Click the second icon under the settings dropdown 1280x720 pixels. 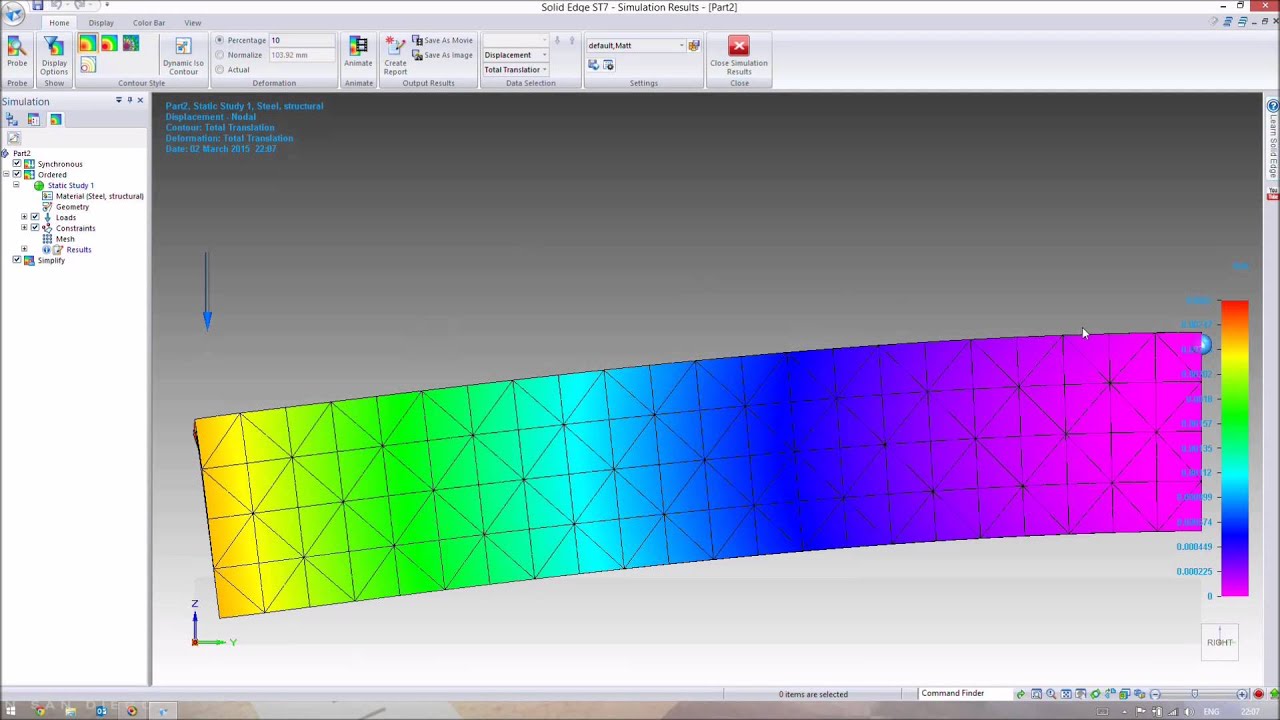608,65
